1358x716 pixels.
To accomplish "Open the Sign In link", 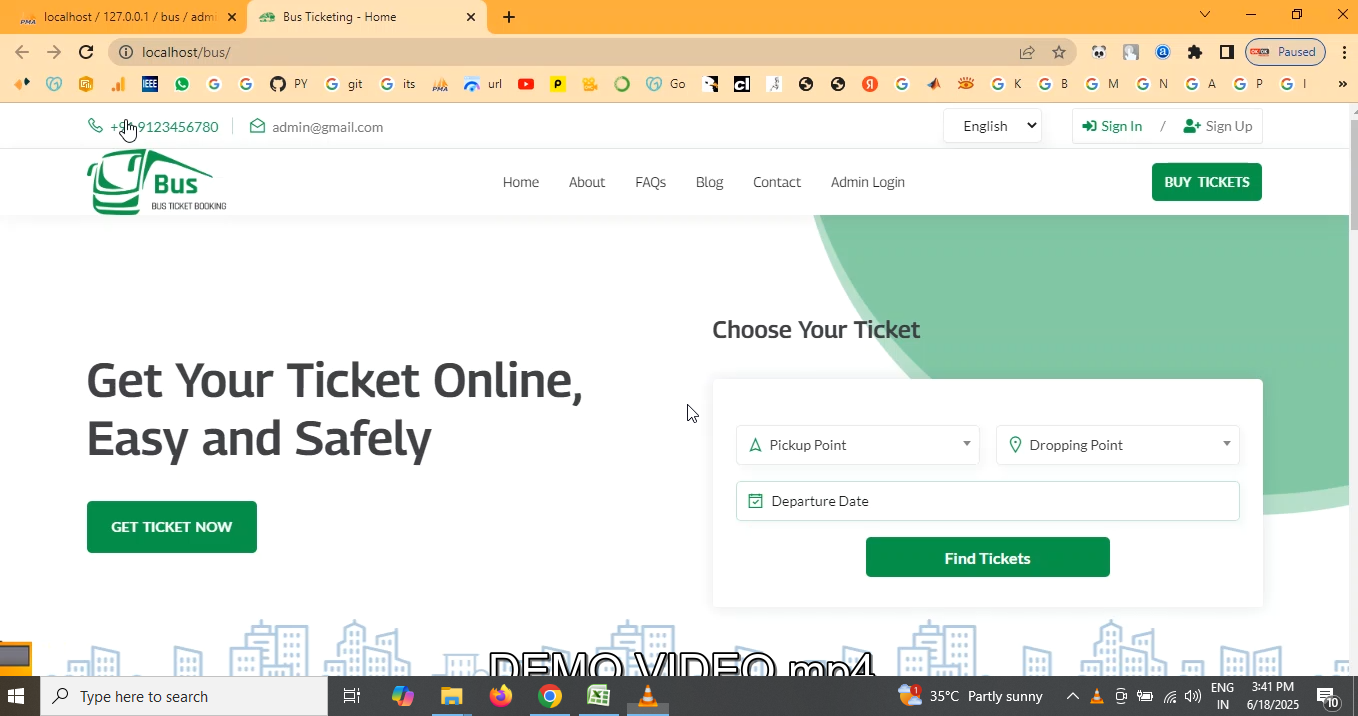I will tap(1112, 126).
